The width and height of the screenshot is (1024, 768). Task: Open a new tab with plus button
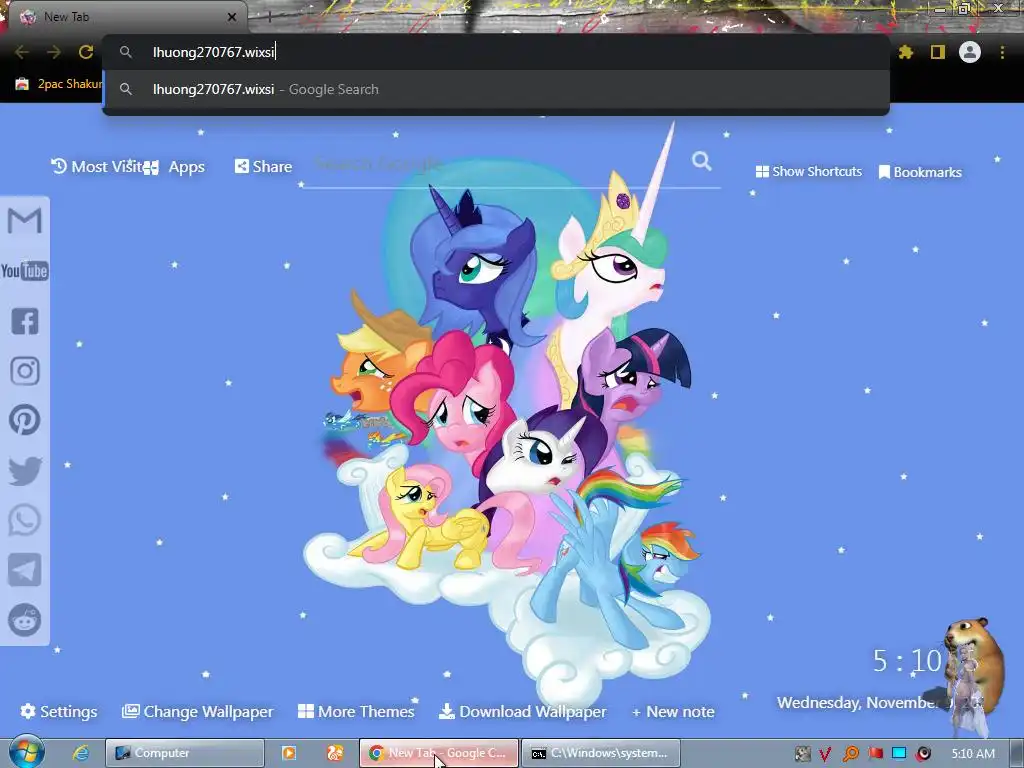[269, 18]
